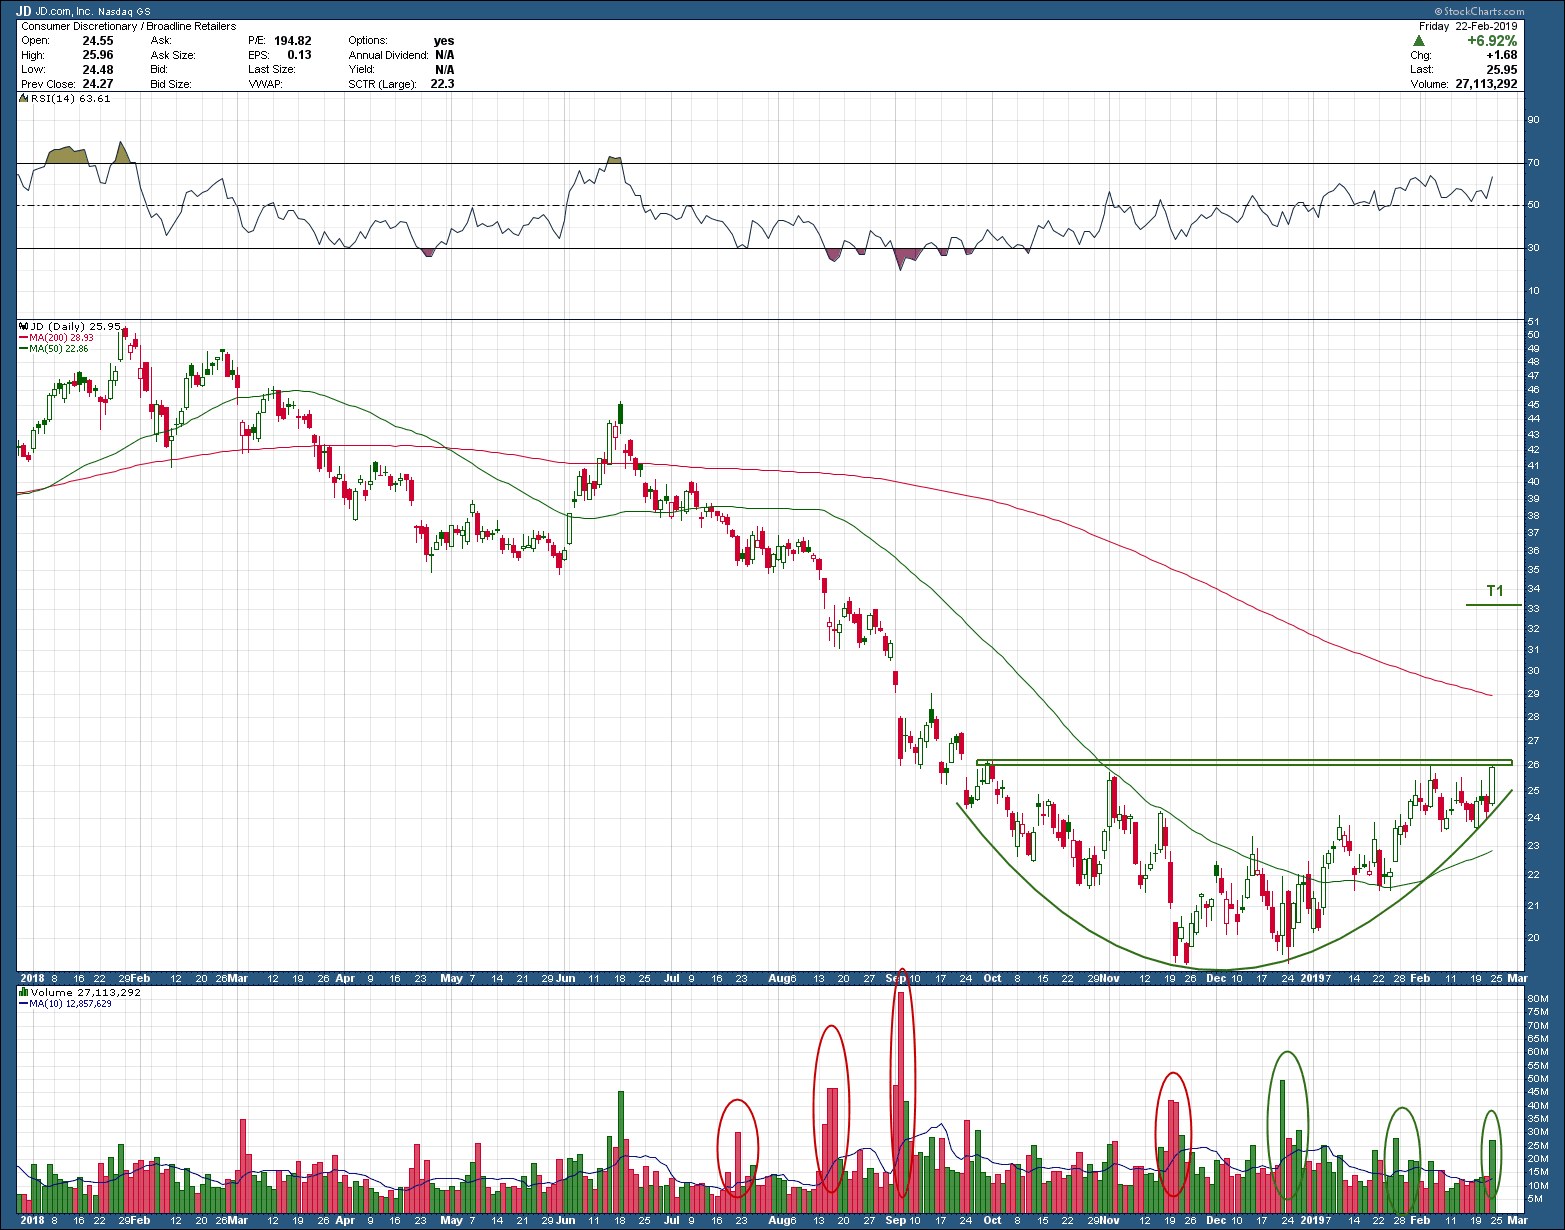Click the Jun label on price date axis
This screenshot has width=1565, height=1230.
point(567,978)
